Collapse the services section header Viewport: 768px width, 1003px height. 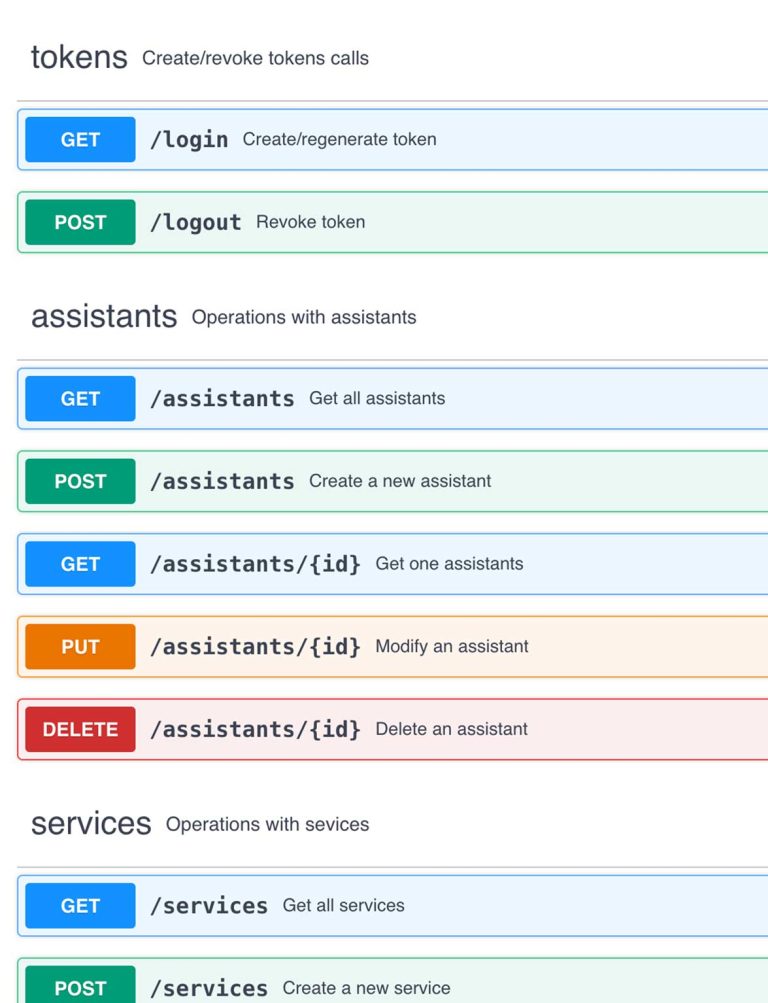click(x=90, y=823)
